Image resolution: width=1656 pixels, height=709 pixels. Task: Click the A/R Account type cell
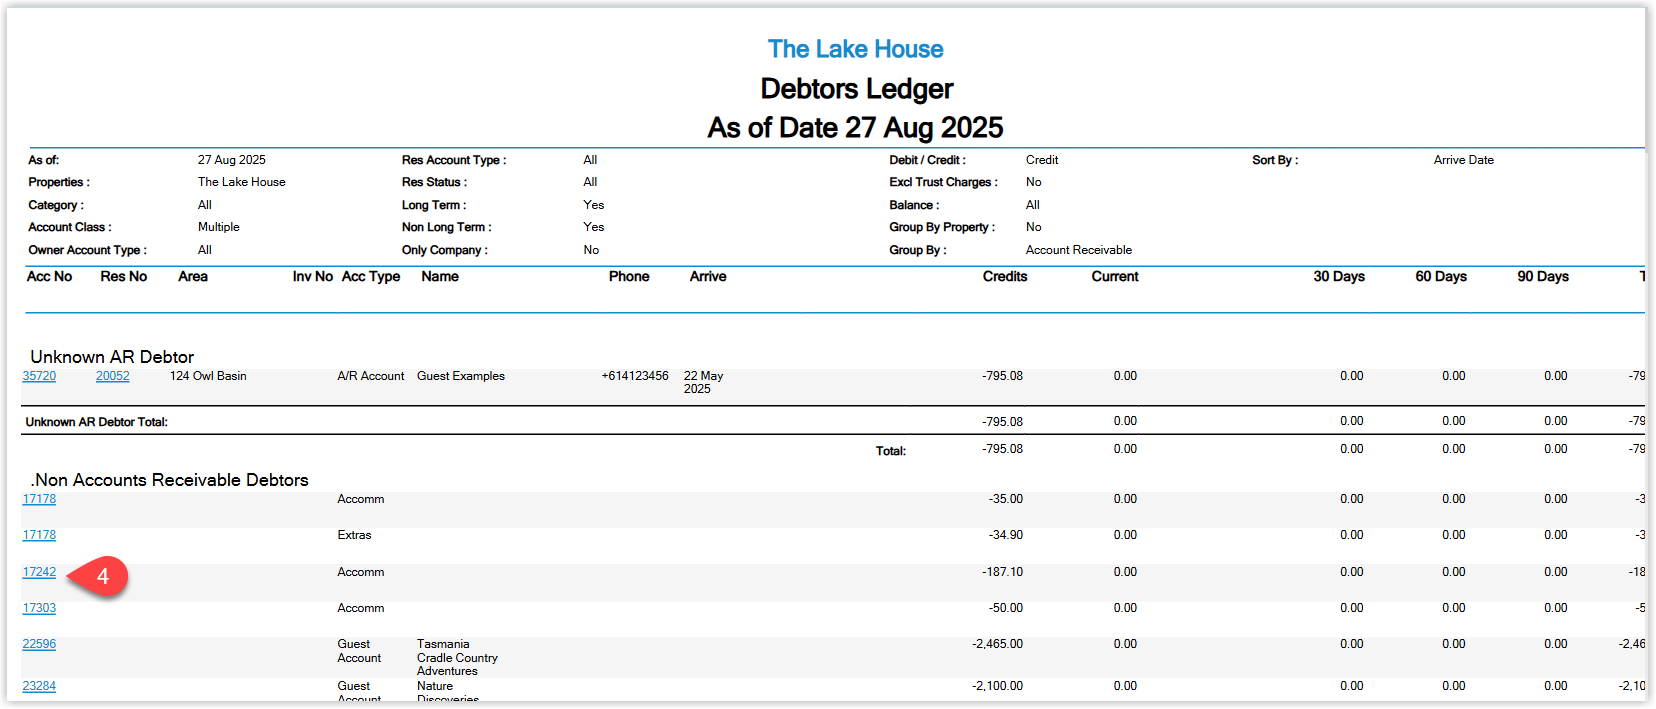[x=371, y=376]
